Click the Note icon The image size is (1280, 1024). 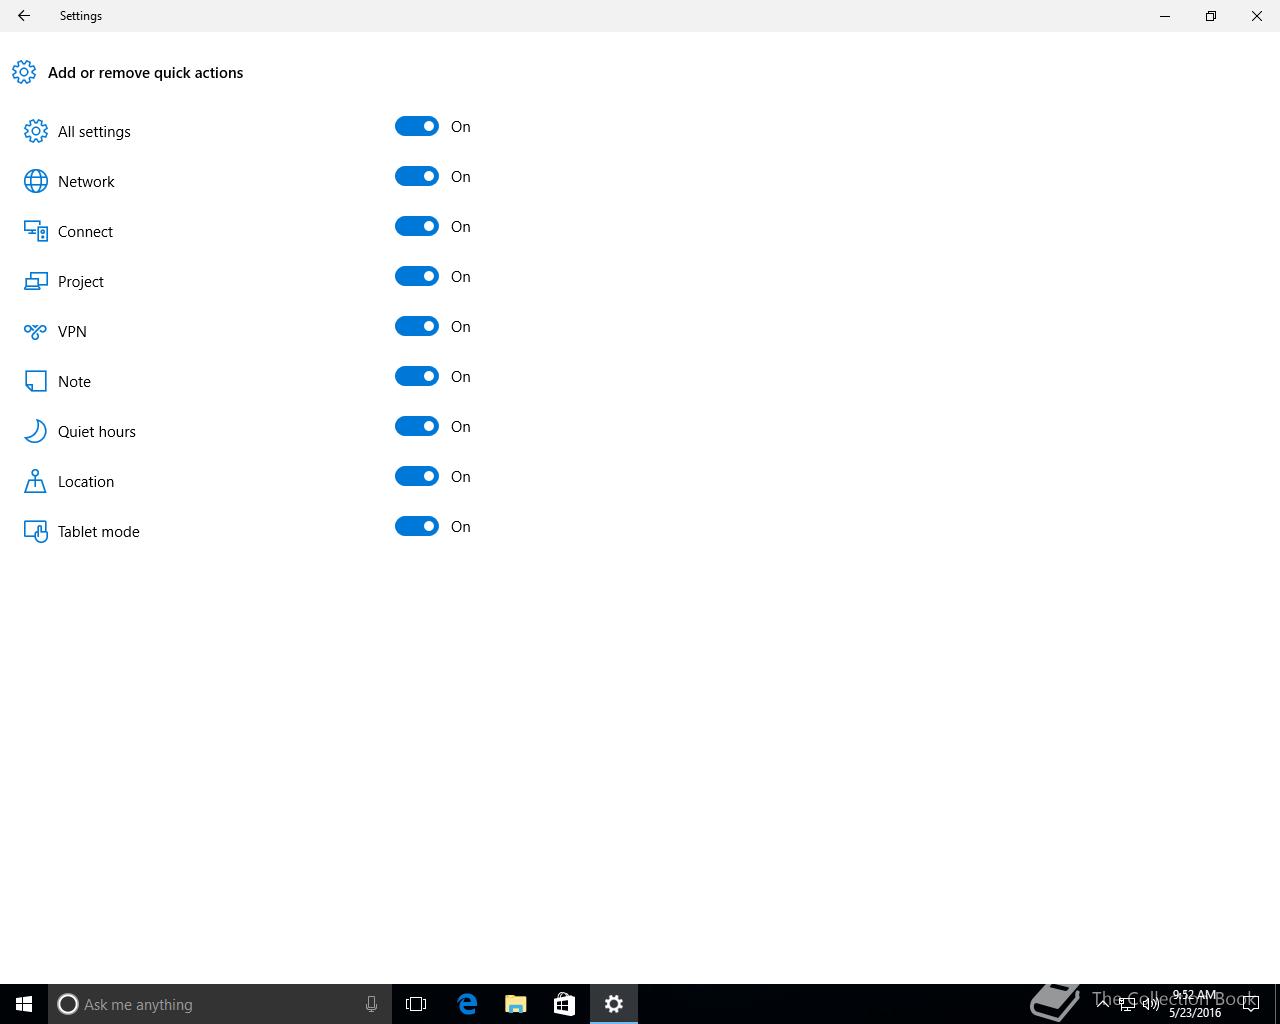pyautogui.click(x=36, y=381)
